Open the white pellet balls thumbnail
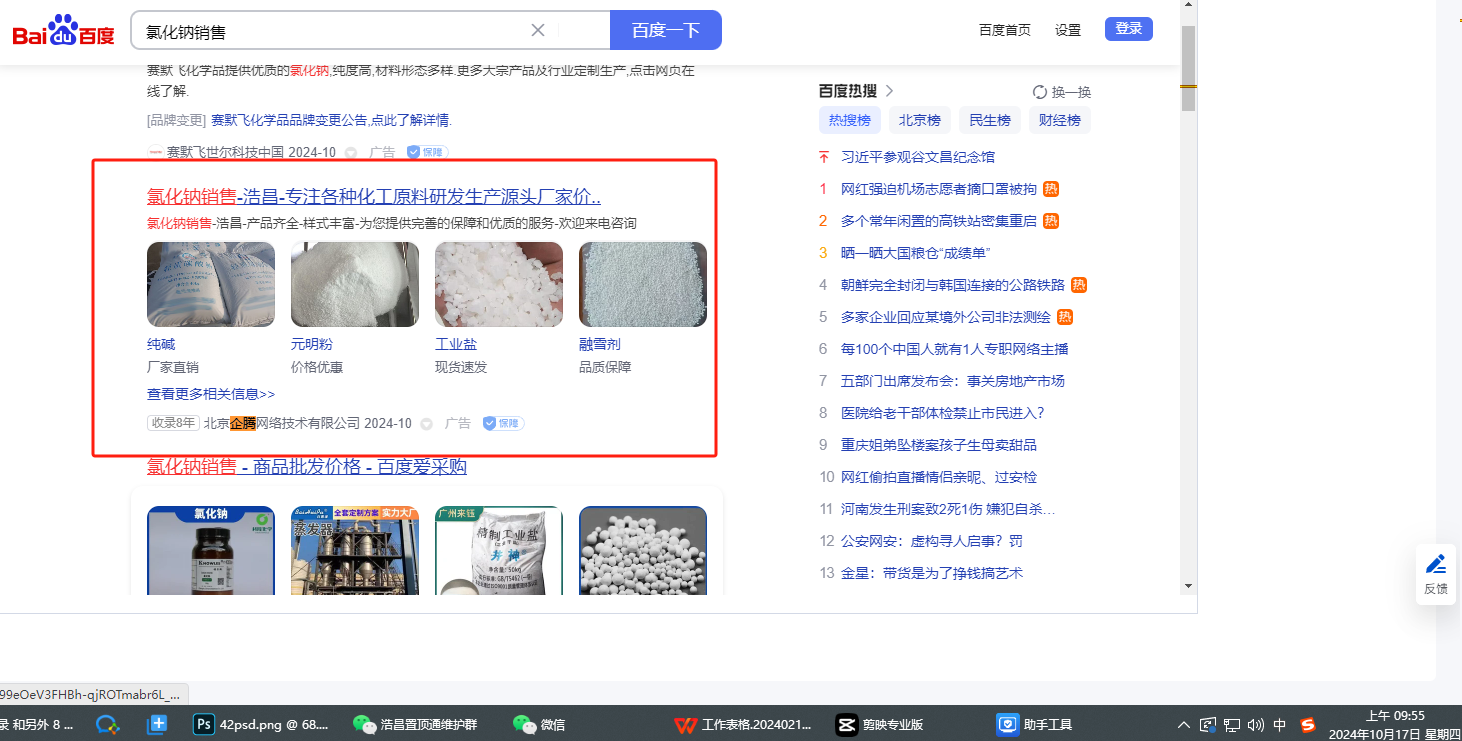The width and height of the screenshot is (1462, 741). [643, 550]
